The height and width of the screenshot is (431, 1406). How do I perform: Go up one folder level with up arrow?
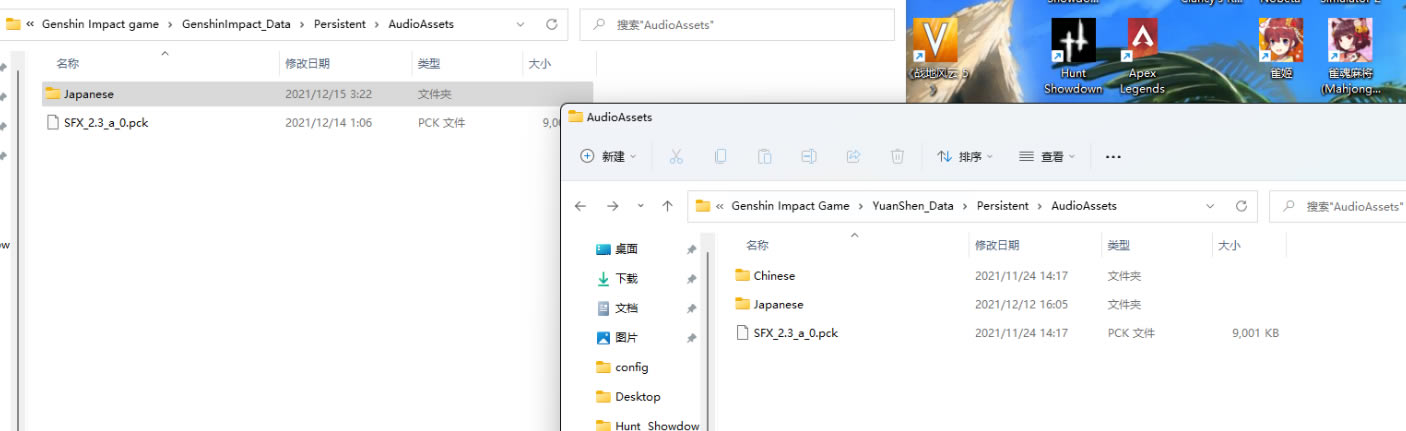pyautogui.click(x=667, y=206)
